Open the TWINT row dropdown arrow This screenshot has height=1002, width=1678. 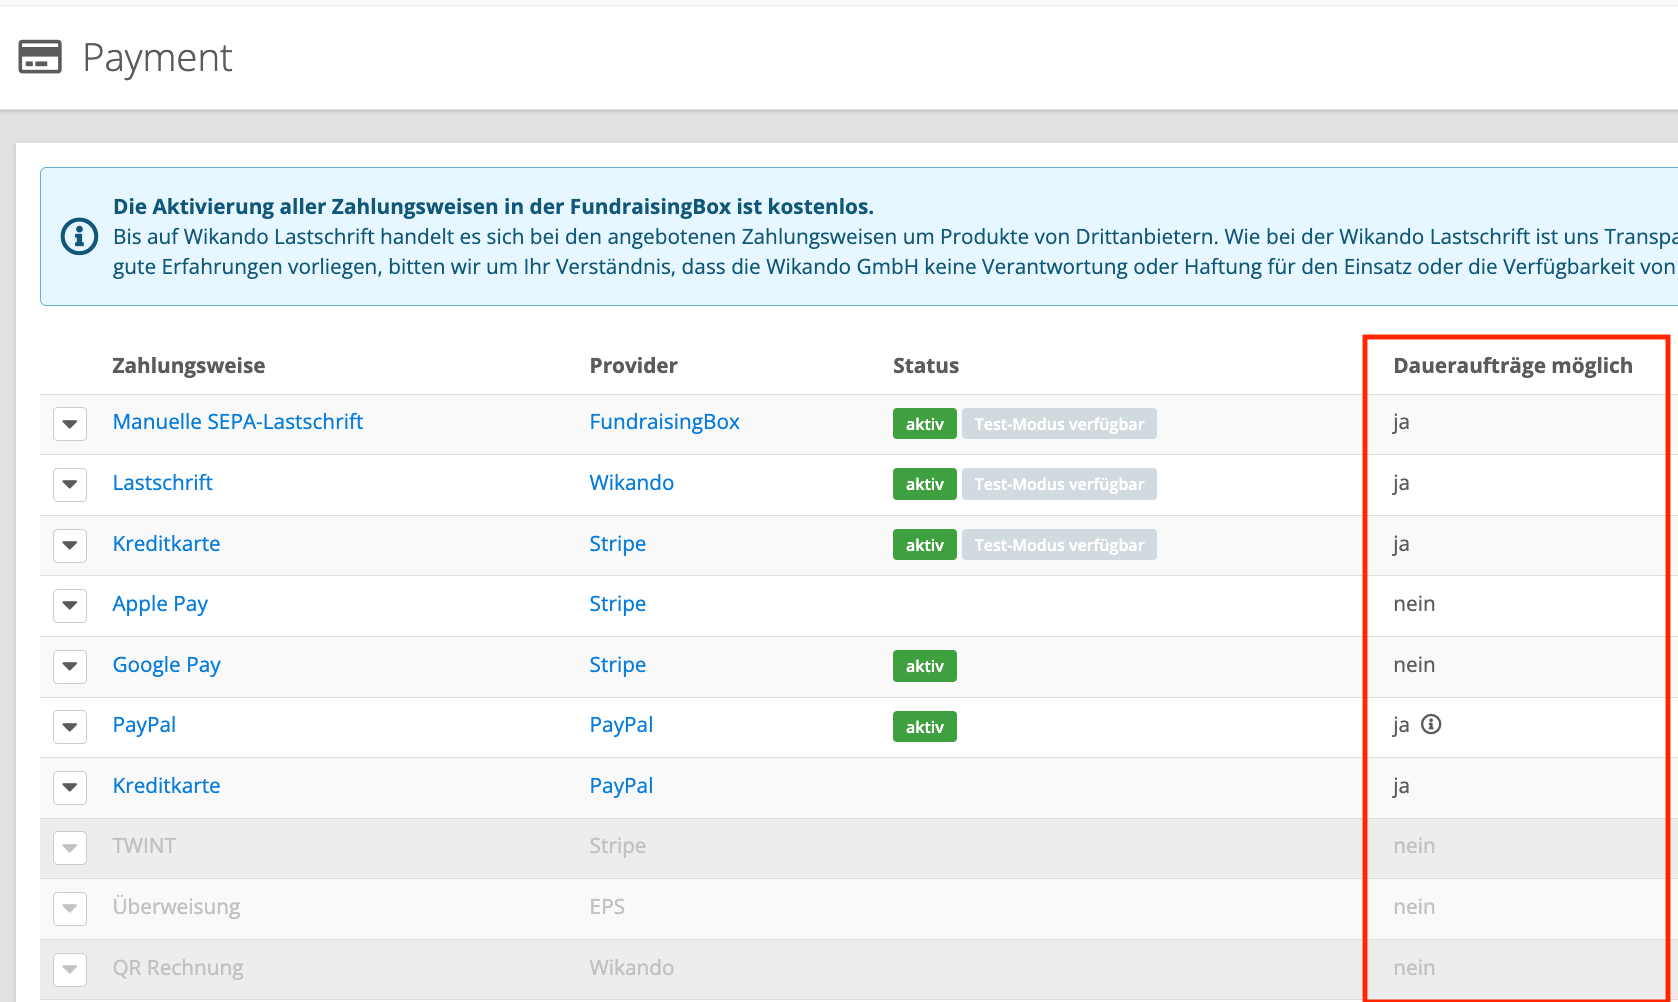point(70,848)
